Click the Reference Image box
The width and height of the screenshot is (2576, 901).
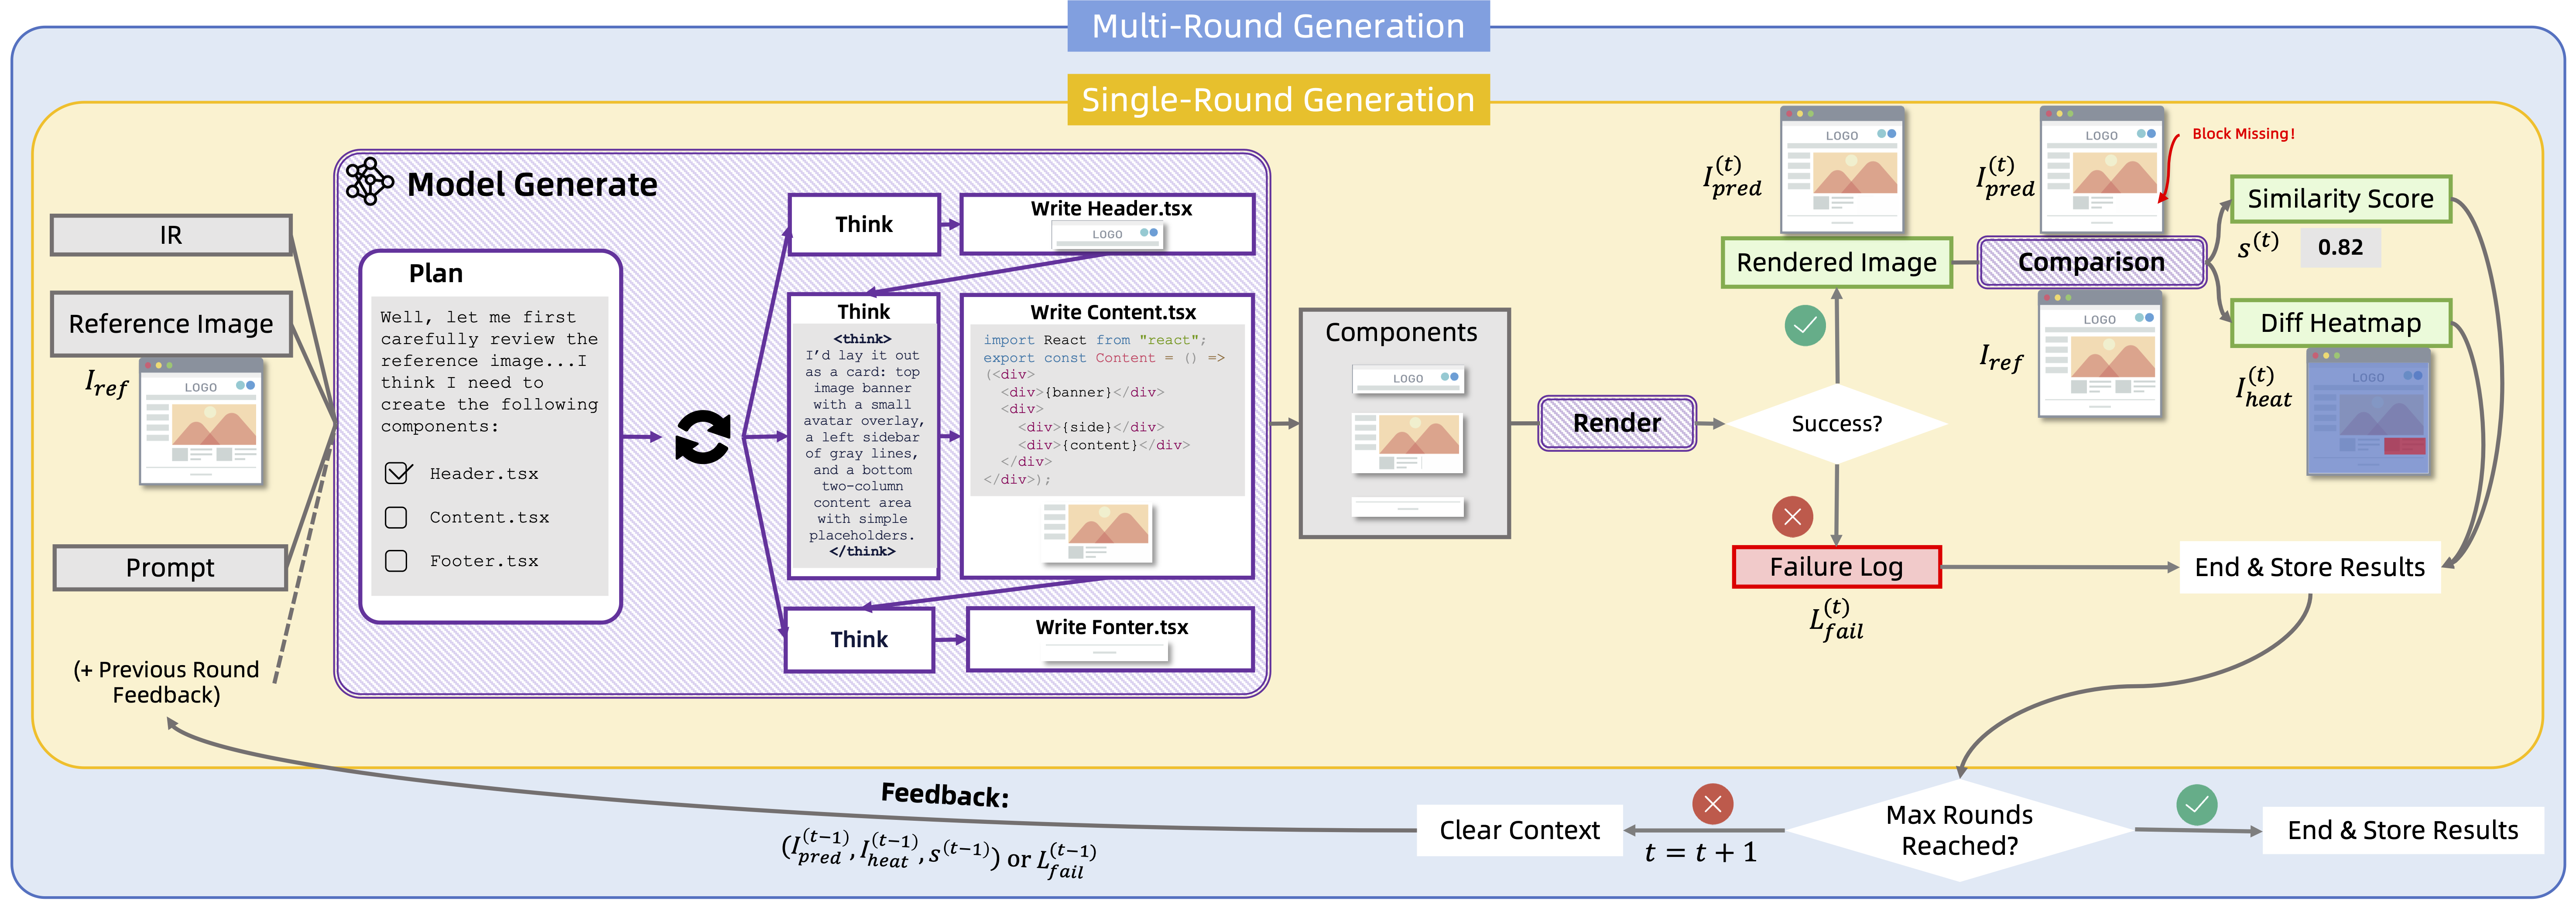[x=171, y=324]
